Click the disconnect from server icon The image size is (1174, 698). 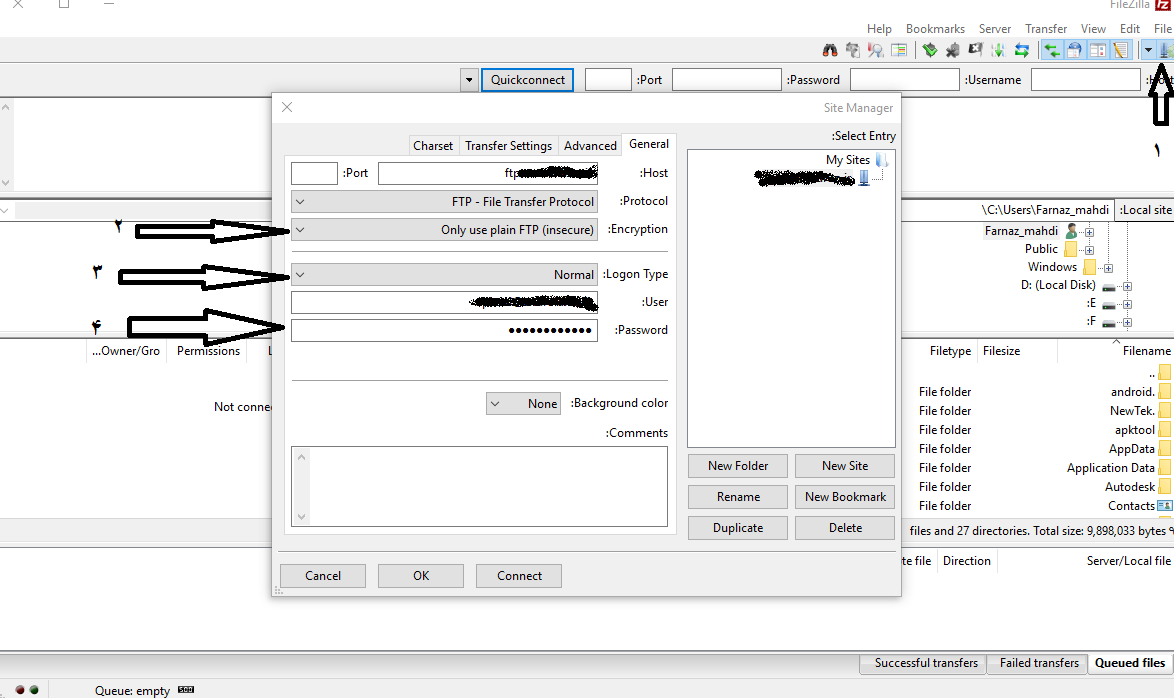(x=952, y=50)
